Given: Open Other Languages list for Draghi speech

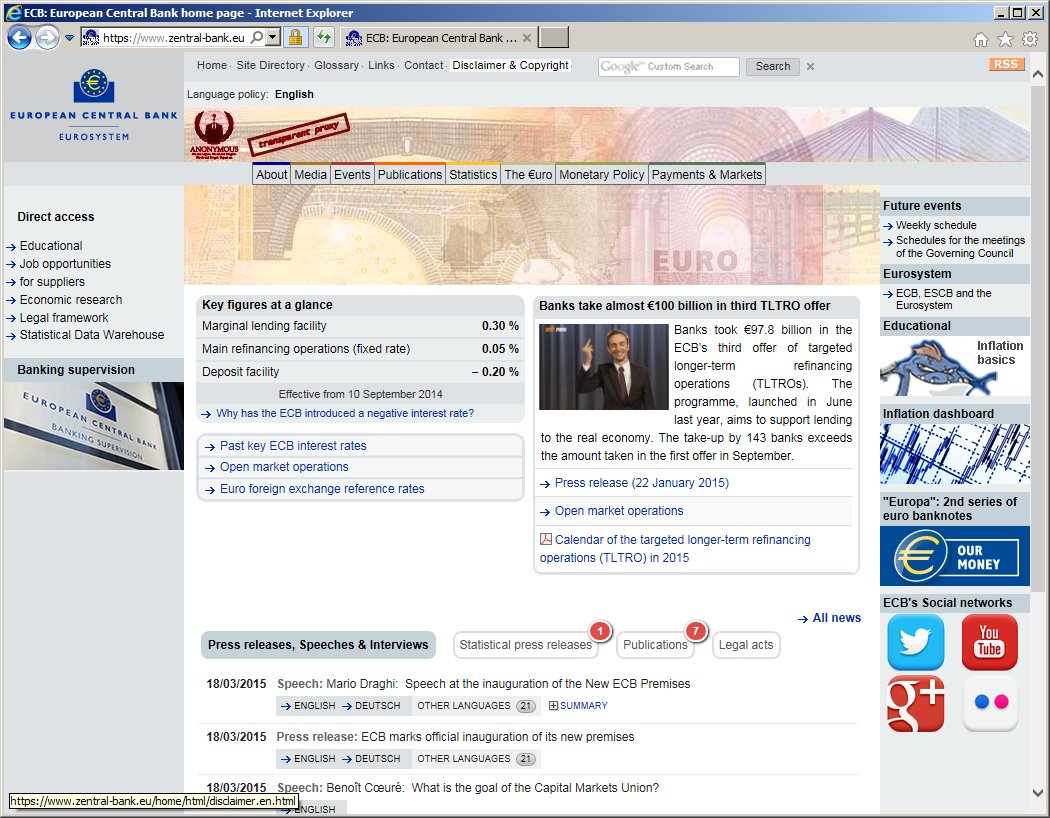Looking at the screenshot, I should point(475,706).
